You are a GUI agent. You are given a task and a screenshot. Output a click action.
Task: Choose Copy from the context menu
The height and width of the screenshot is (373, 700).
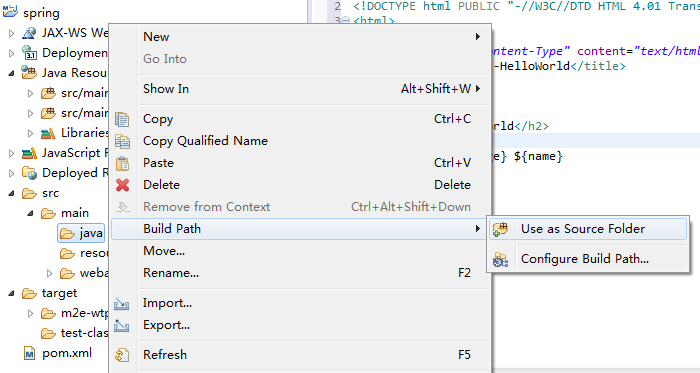click(x=300, y=119)
